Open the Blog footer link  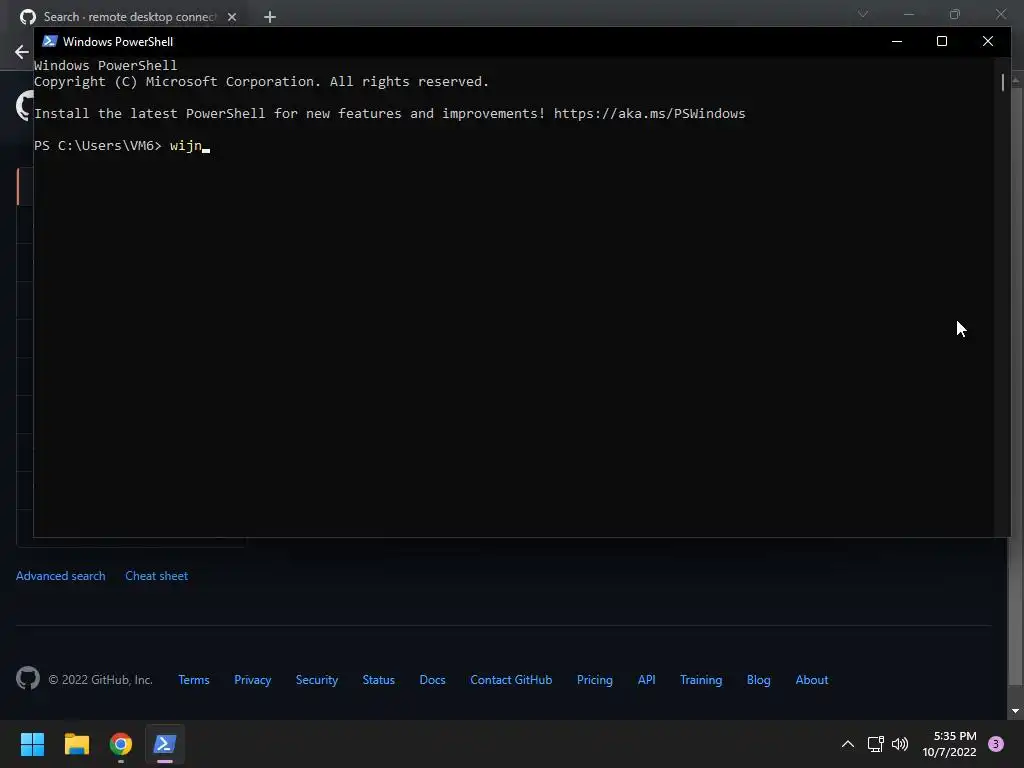coord(759,680)
